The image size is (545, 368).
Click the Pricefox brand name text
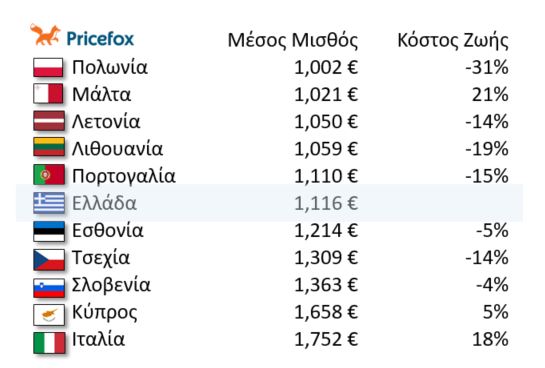[100, 39]
